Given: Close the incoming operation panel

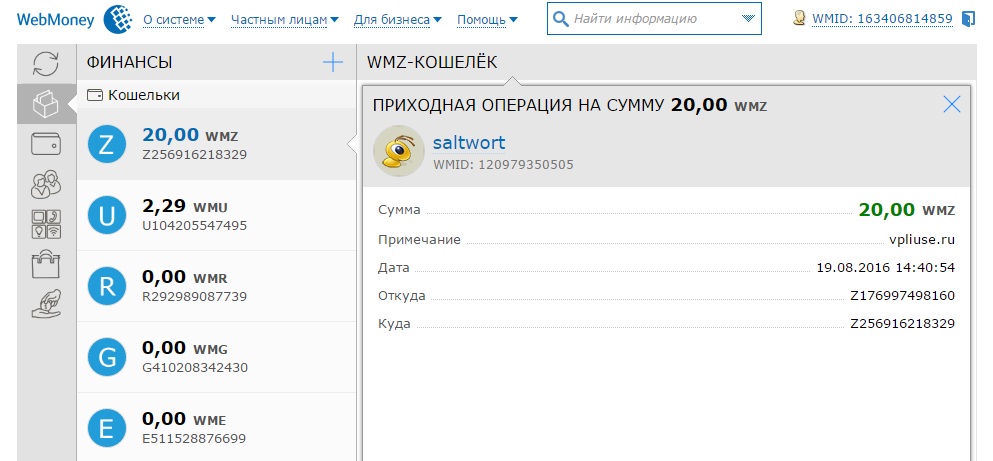Looking at the screenshot, I should coord(952,104).
